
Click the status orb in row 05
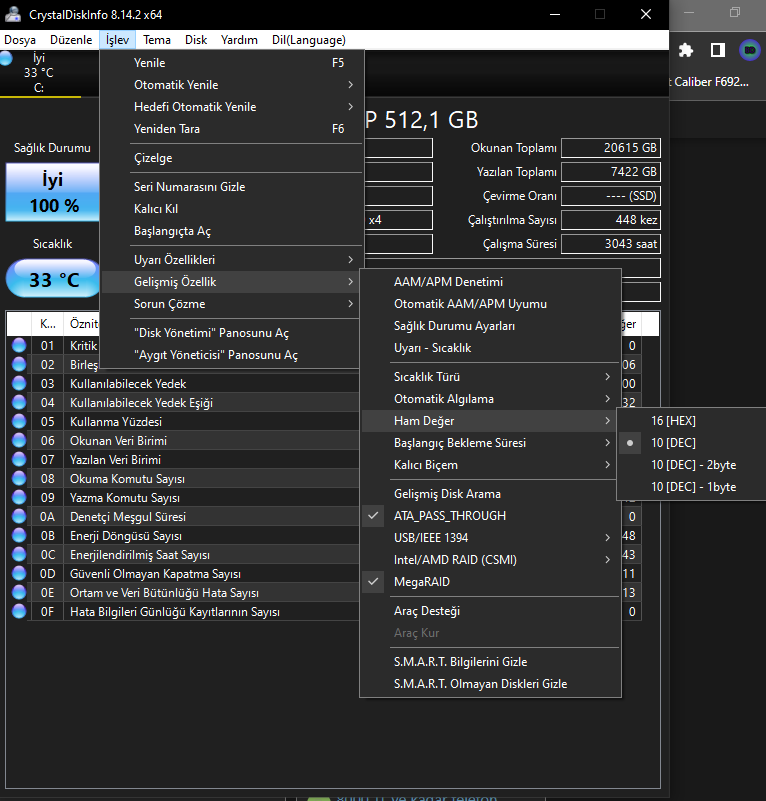19,421
